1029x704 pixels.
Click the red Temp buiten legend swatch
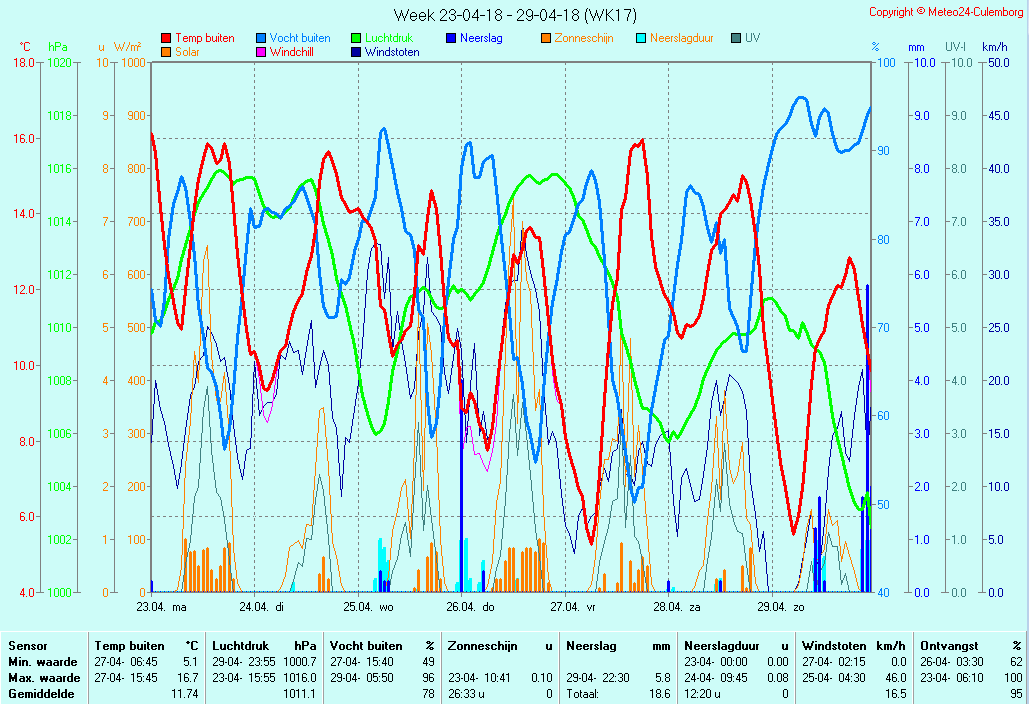pyautogui.click(x=166, y=38)
